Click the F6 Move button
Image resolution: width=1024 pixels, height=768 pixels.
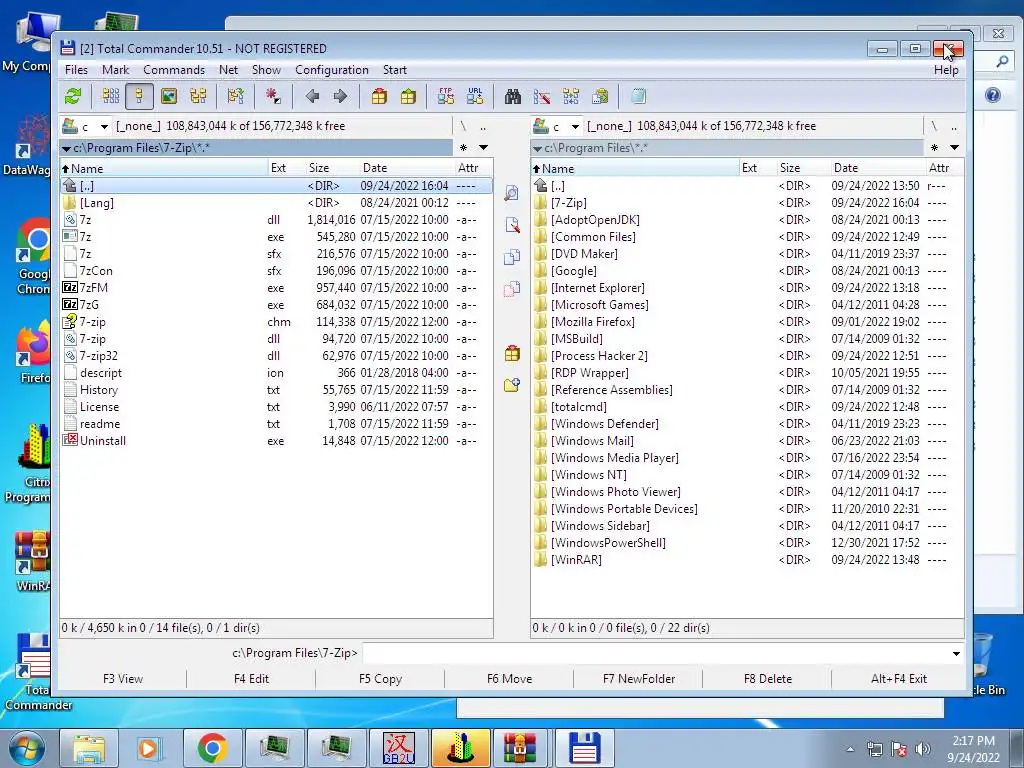pyautogui.click(x=509, y=679)
